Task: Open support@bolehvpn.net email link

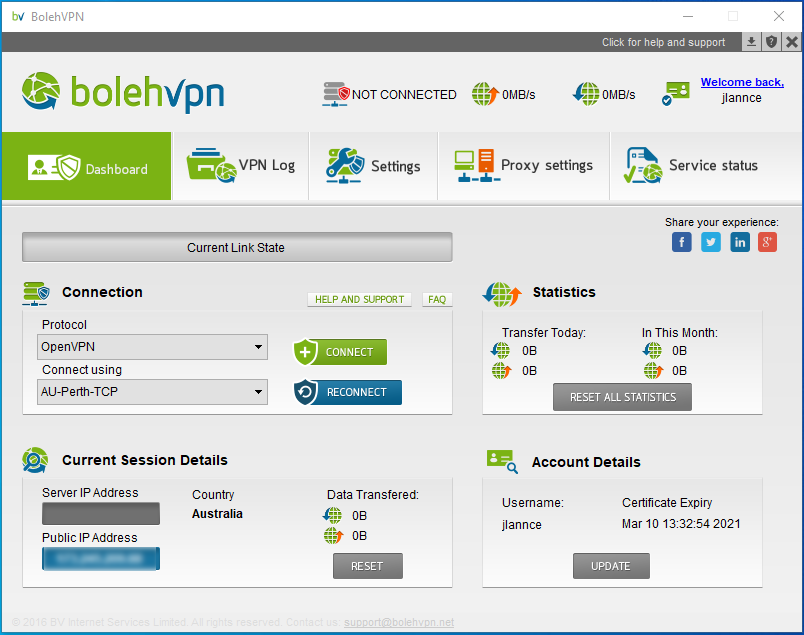Action: point(399,622)
